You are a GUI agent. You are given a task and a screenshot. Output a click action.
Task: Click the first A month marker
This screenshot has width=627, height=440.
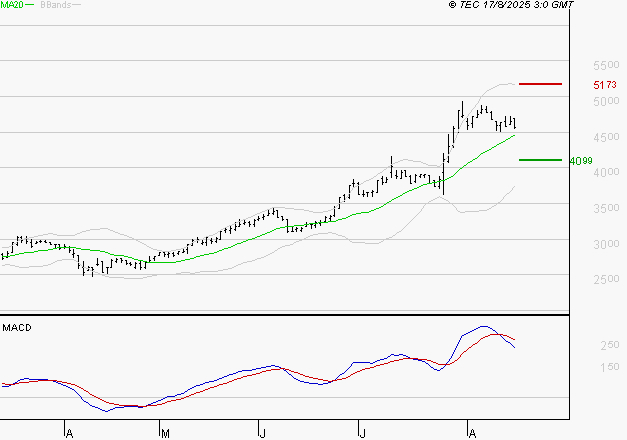70,434
